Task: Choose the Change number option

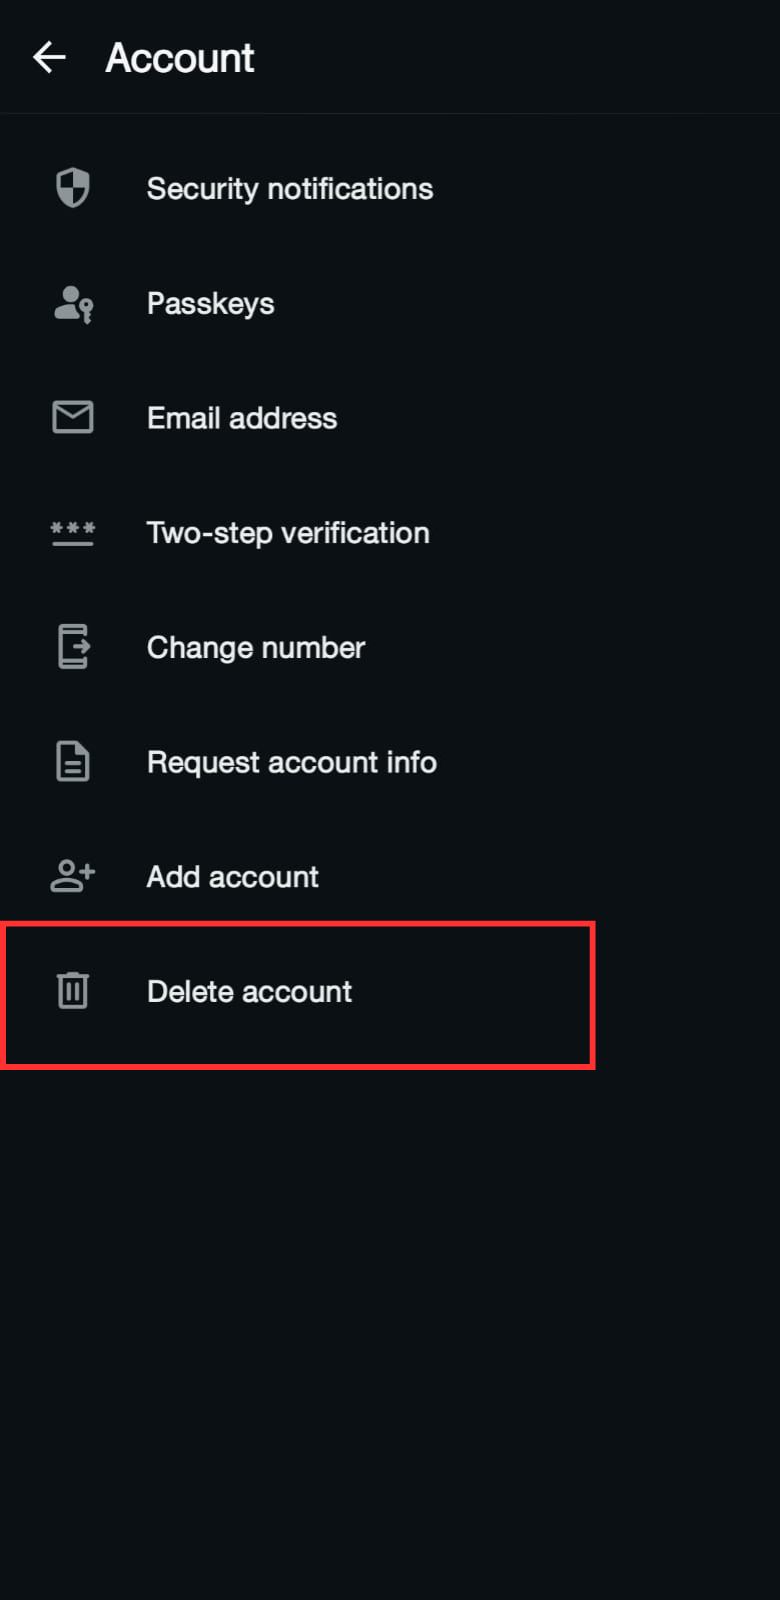Action: pos(256,648)
